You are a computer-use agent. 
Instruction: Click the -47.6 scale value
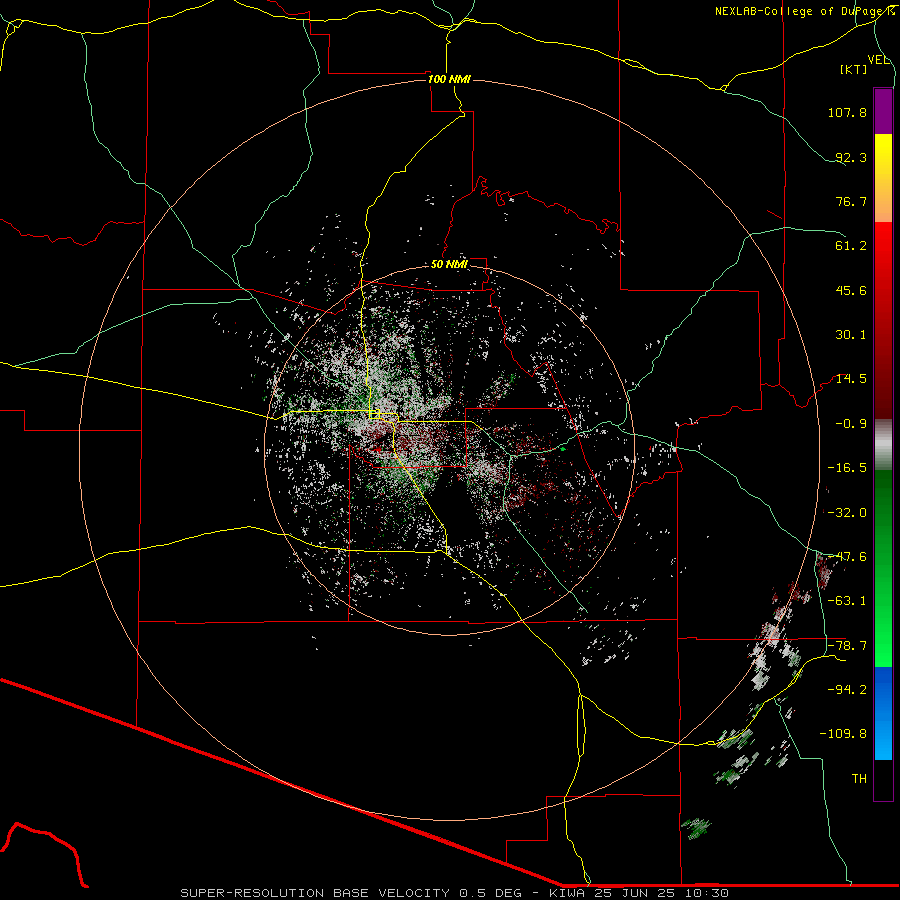(x=847, y=557)
